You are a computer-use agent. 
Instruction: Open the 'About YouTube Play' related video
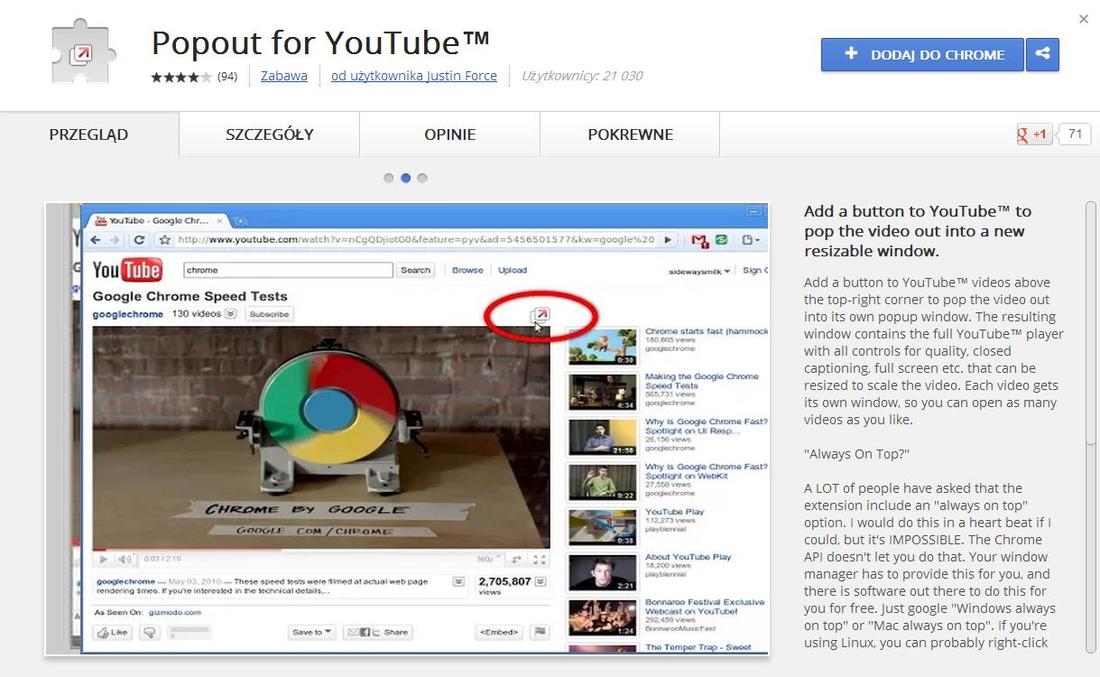688,557
